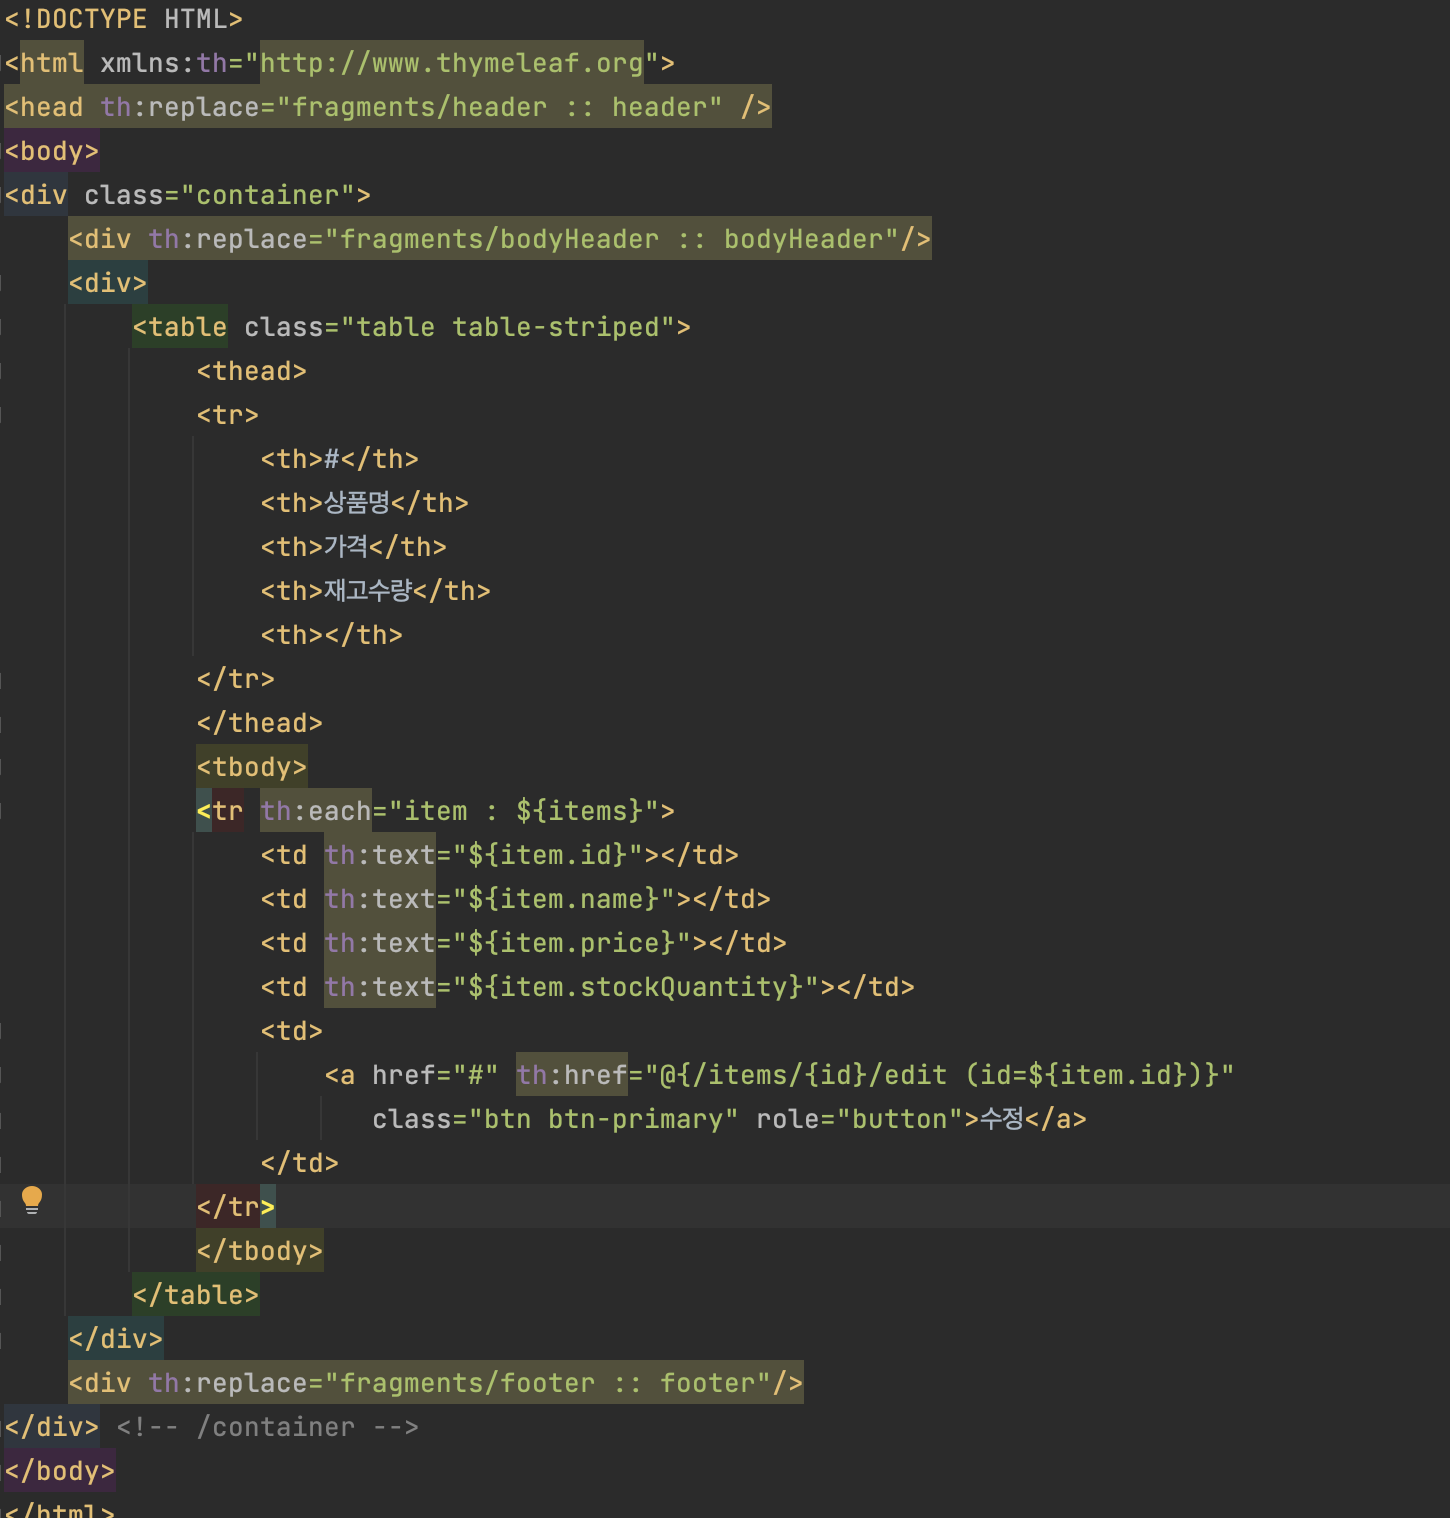Click the empty th element line
The height and width of the screenshot is (1518, 1450).
(x=332, y=635)
